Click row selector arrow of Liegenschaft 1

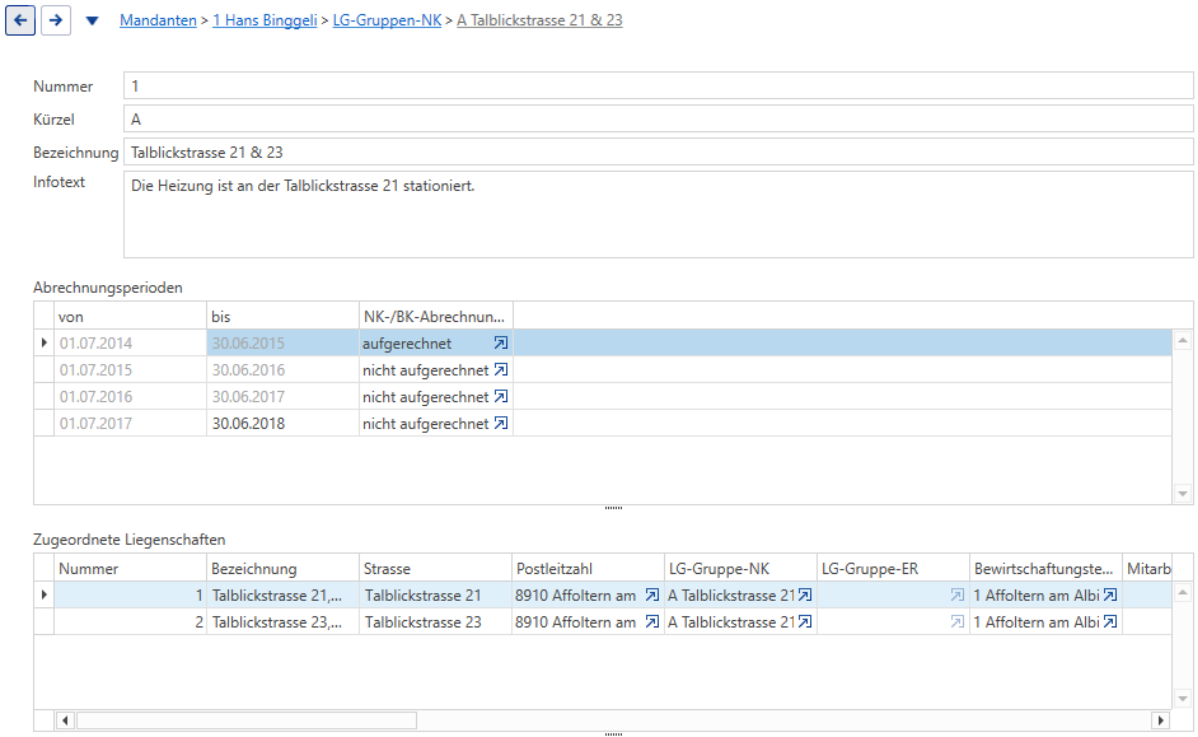[44, 595]
